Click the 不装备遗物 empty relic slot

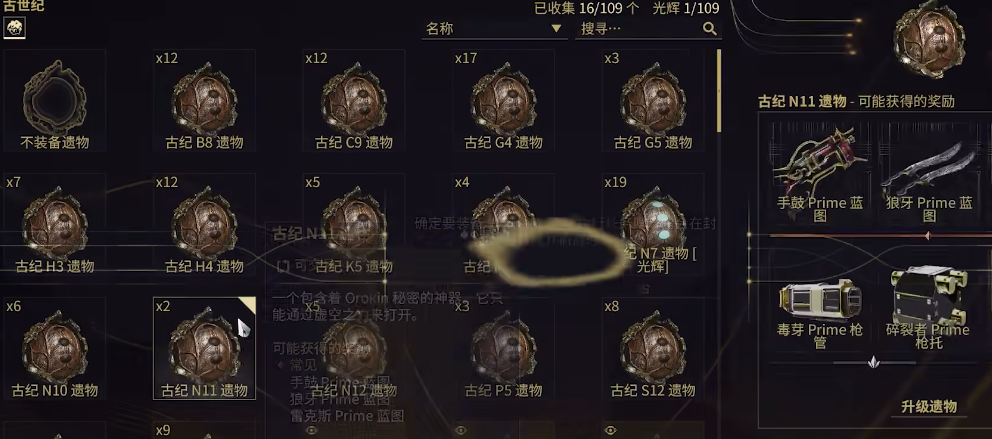(x=54, y=101)
